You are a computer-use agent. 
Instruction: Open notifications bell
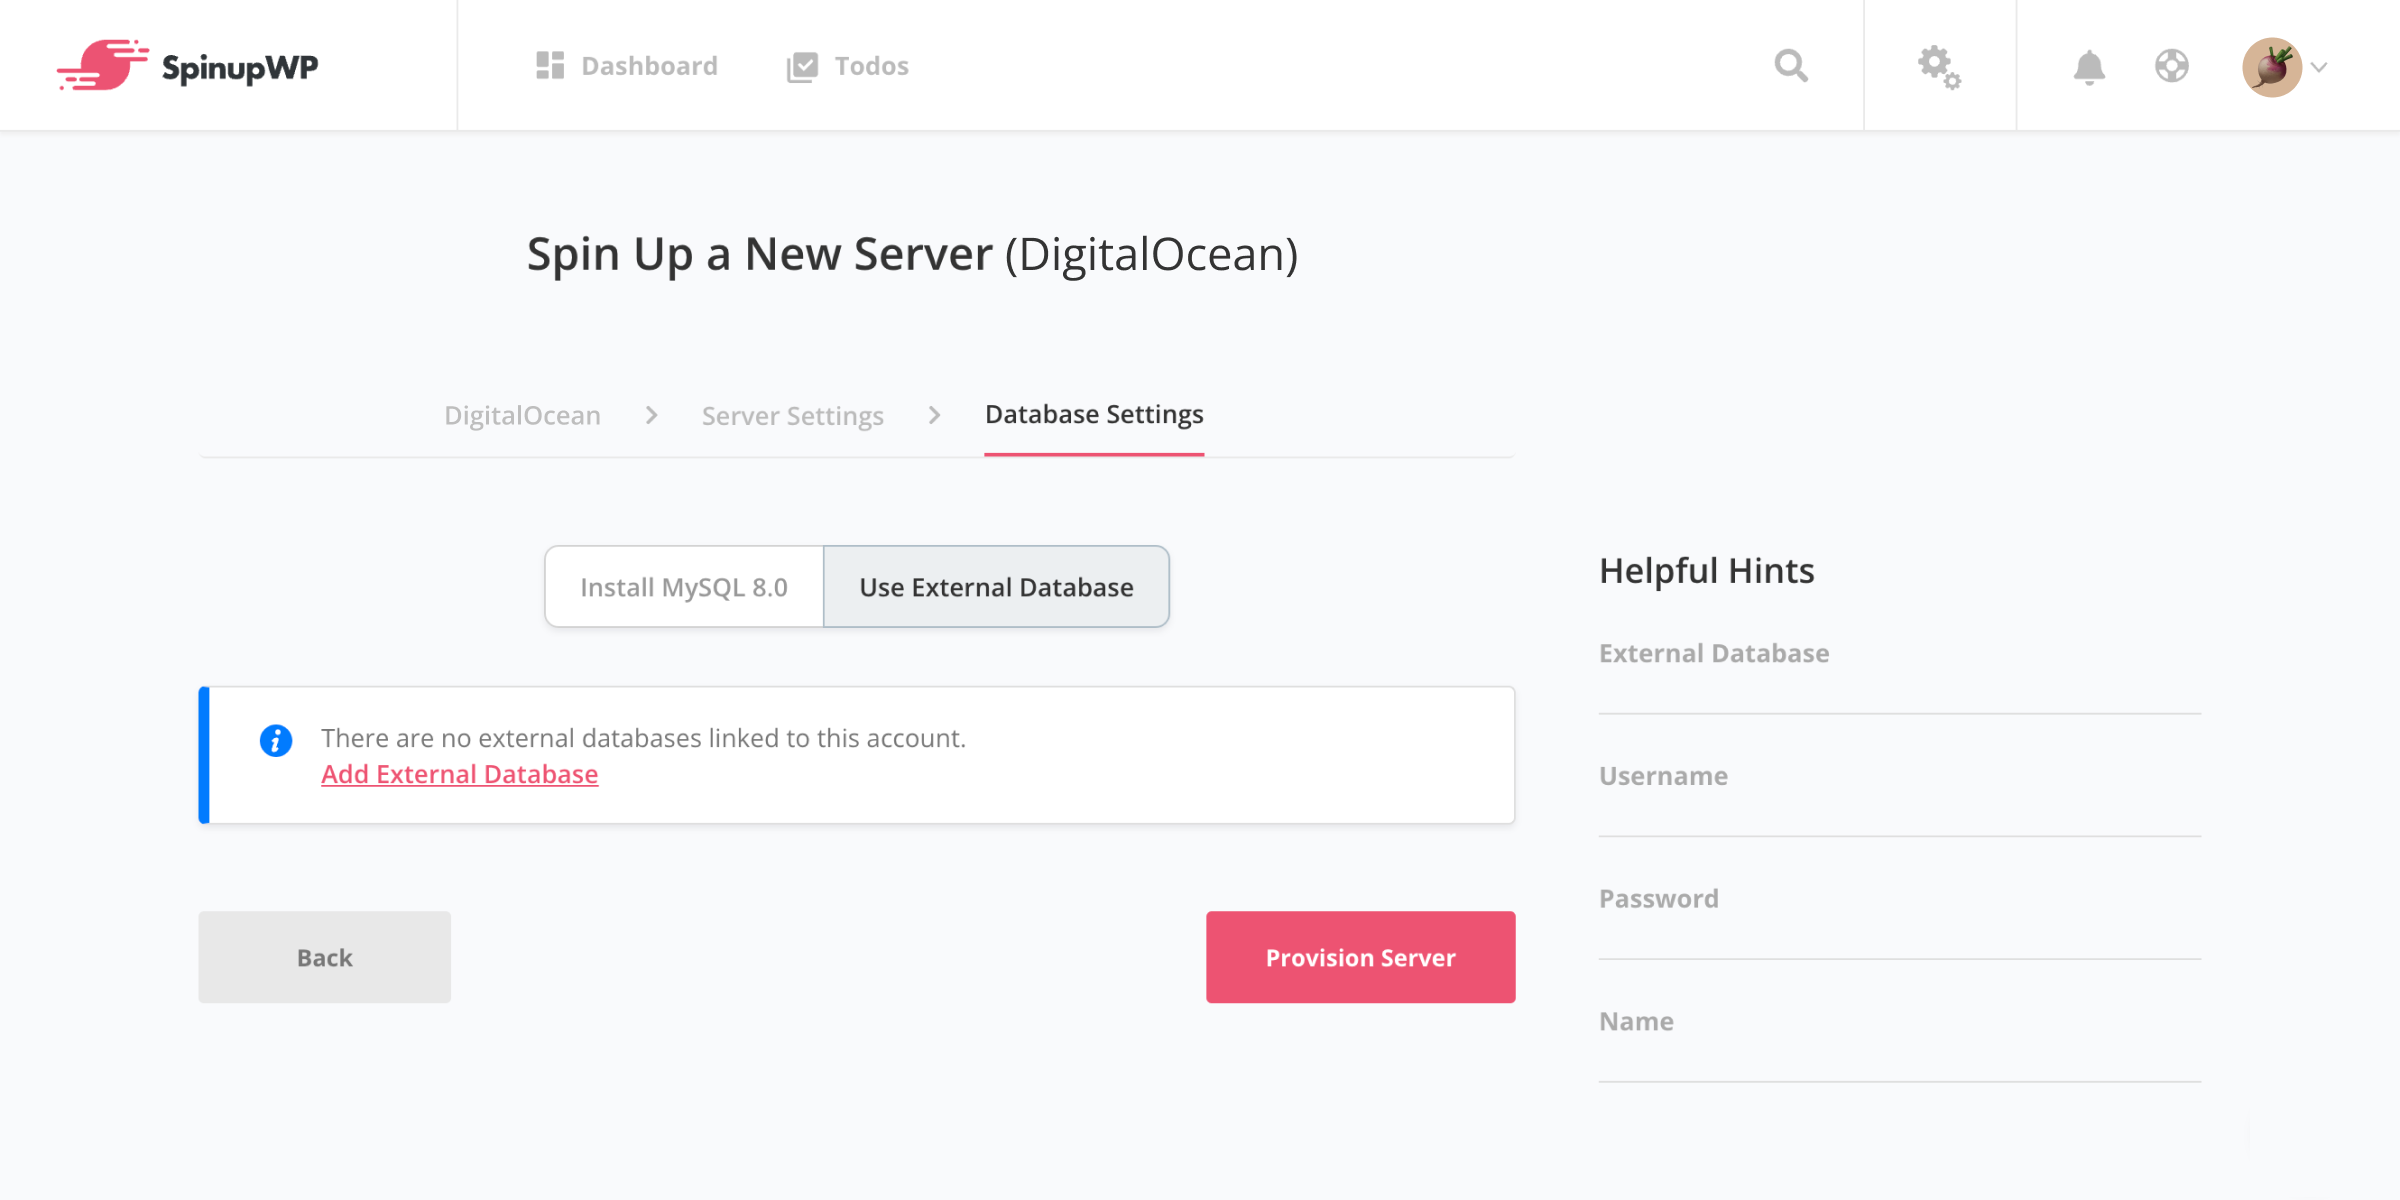pyautogui.click(x=2089, y=66)
